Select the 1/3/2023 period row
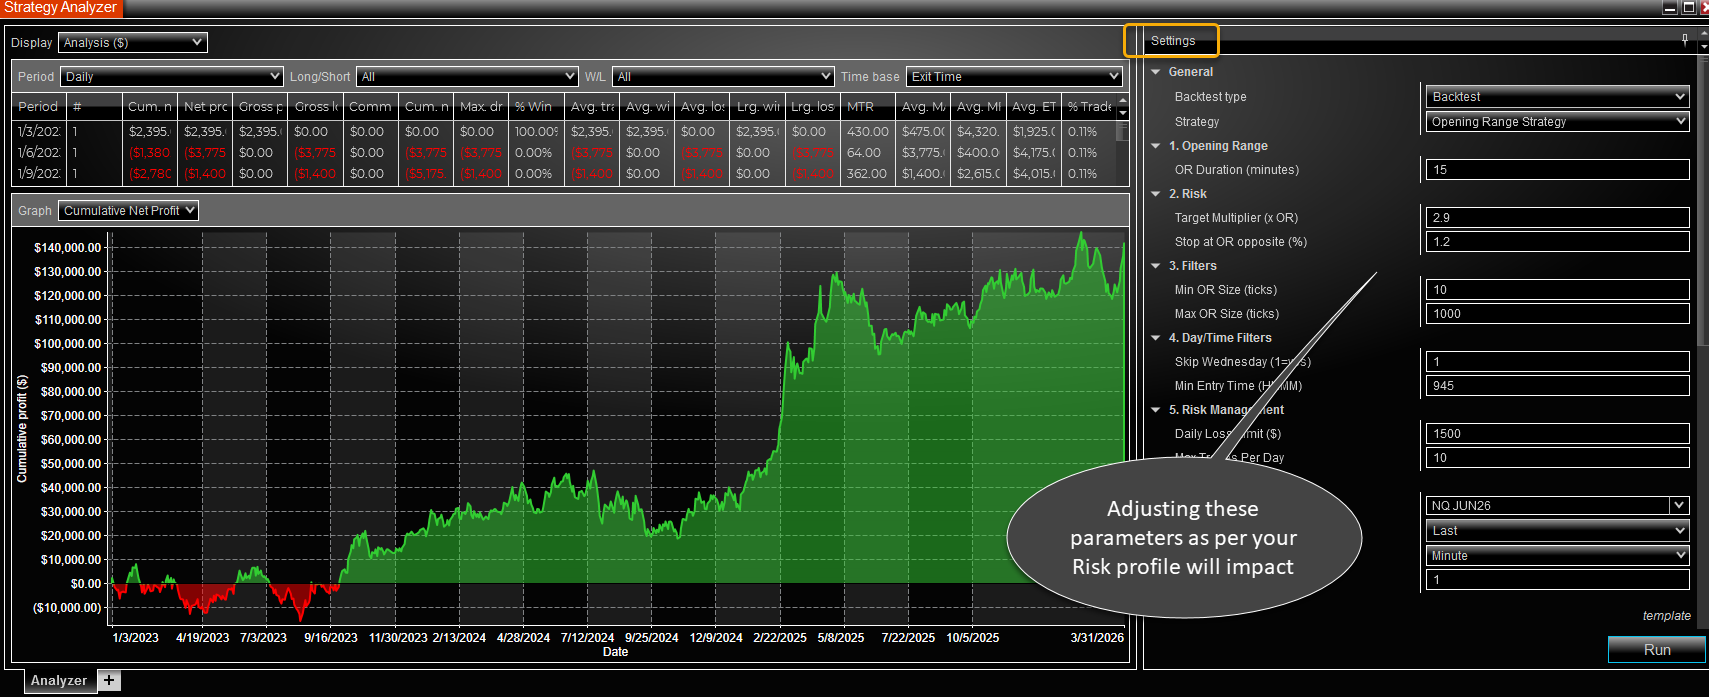Screen dimensions: 1709x697 coord(564,132)
